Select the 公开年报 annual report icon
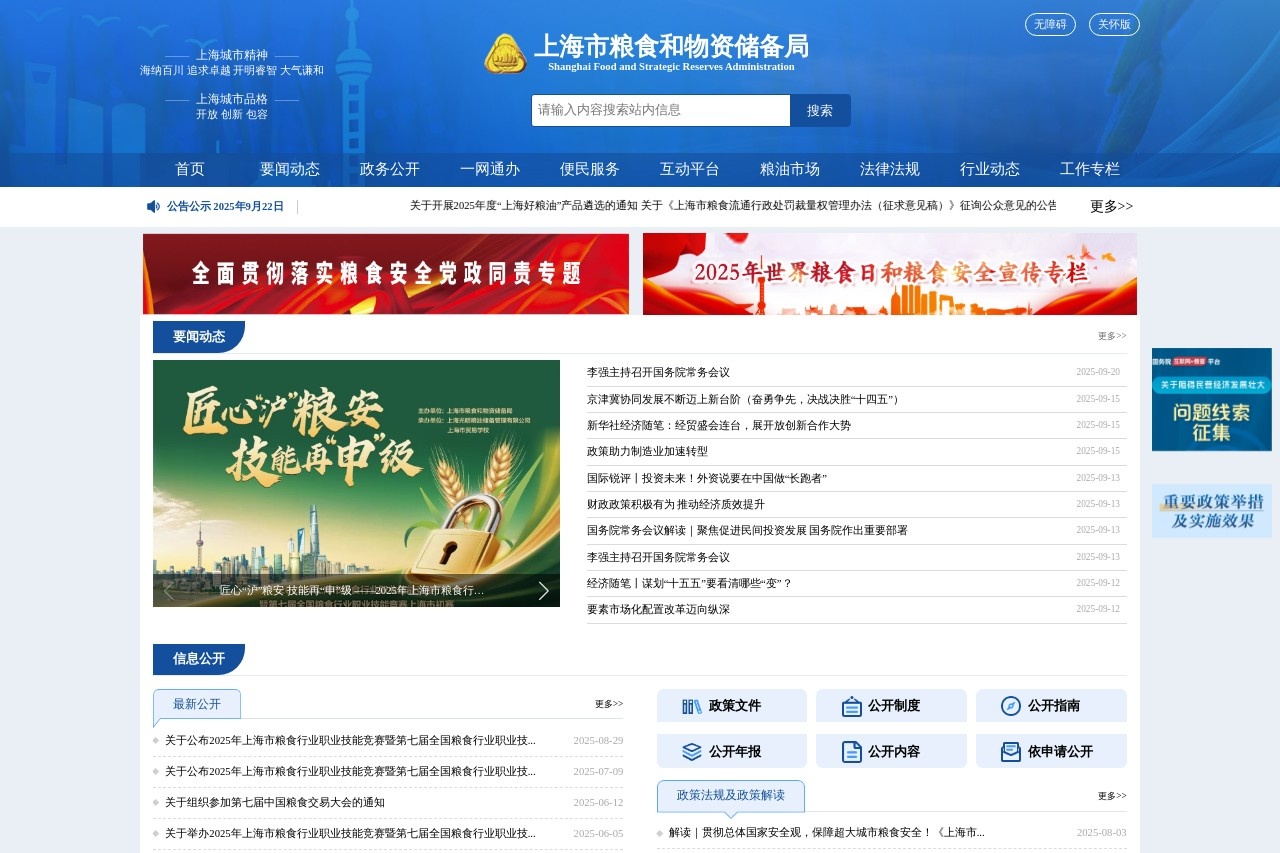Image resolution: width=1280 pixels, height=853 pixels. (x=692, y=750)
